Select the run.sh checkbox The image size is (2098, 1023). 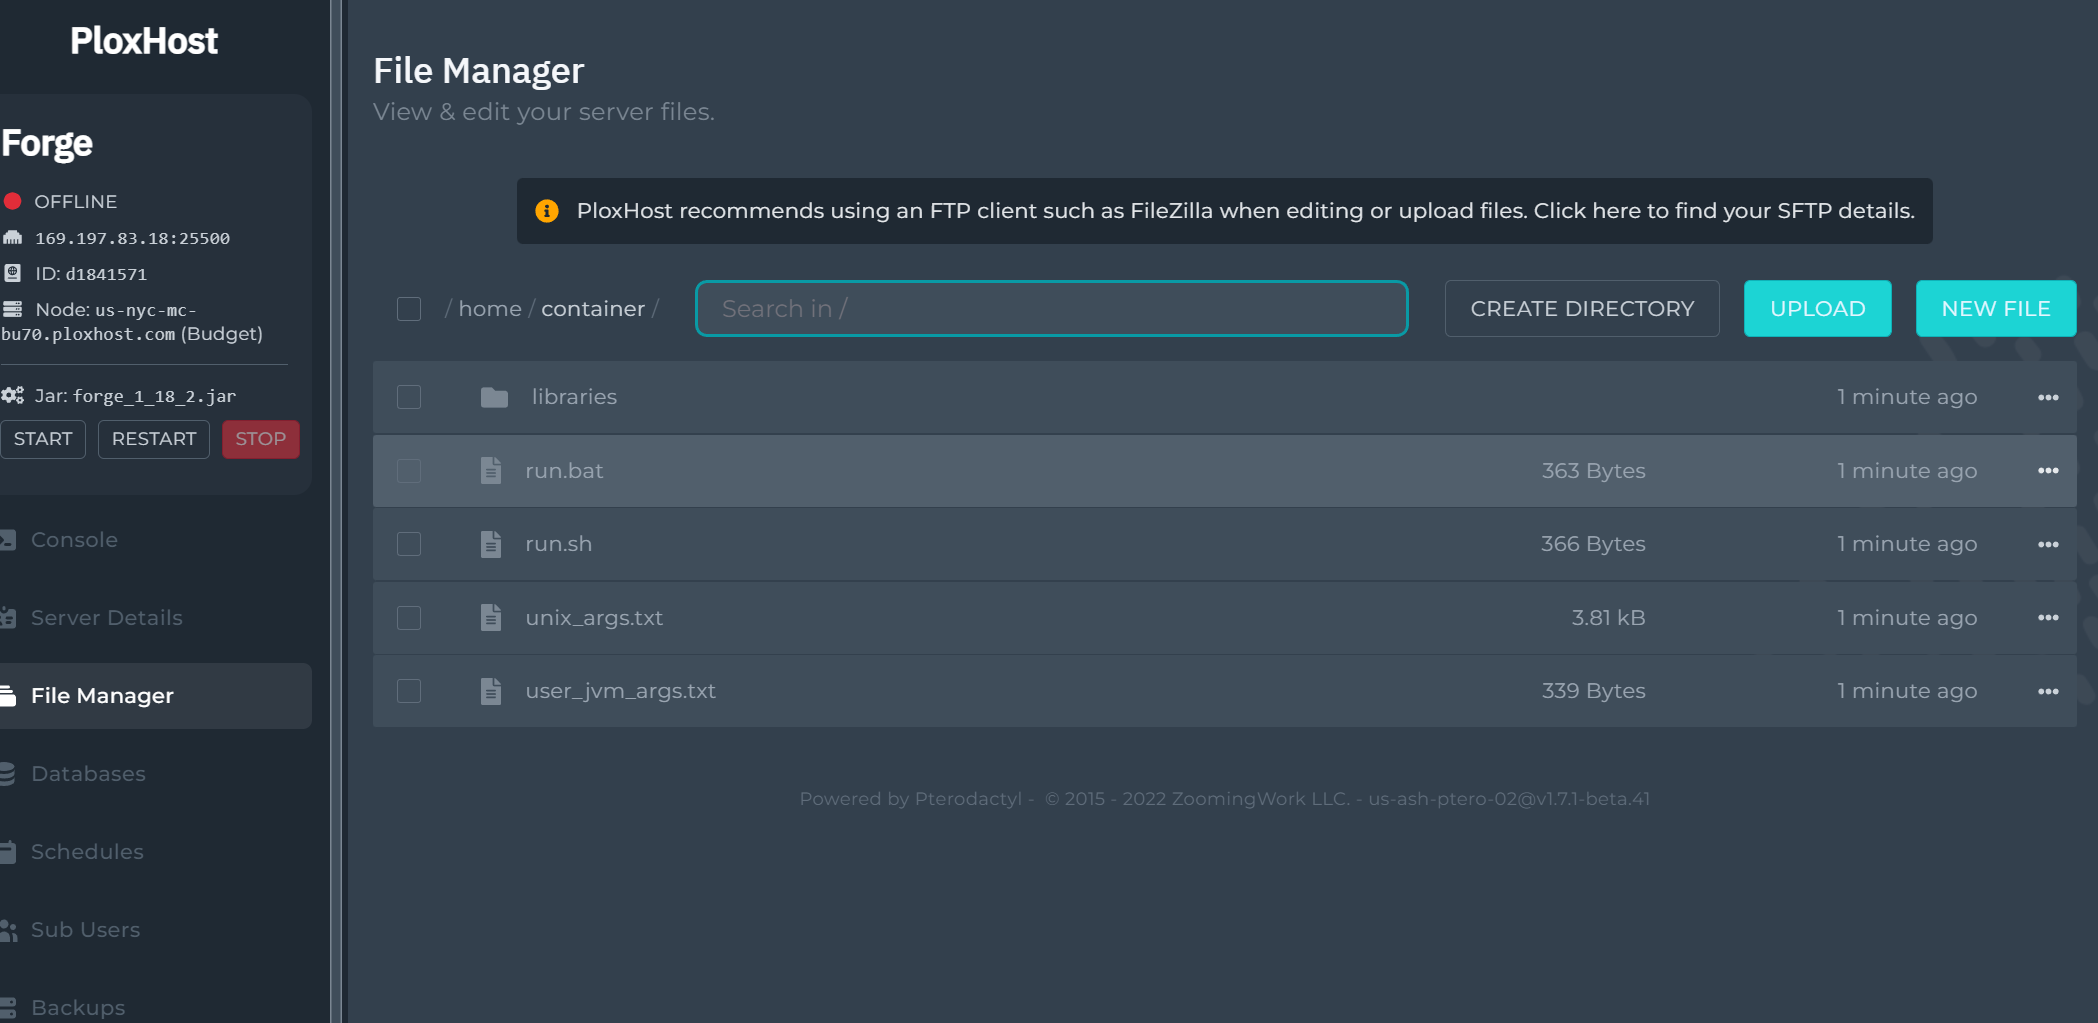[409, 544]
